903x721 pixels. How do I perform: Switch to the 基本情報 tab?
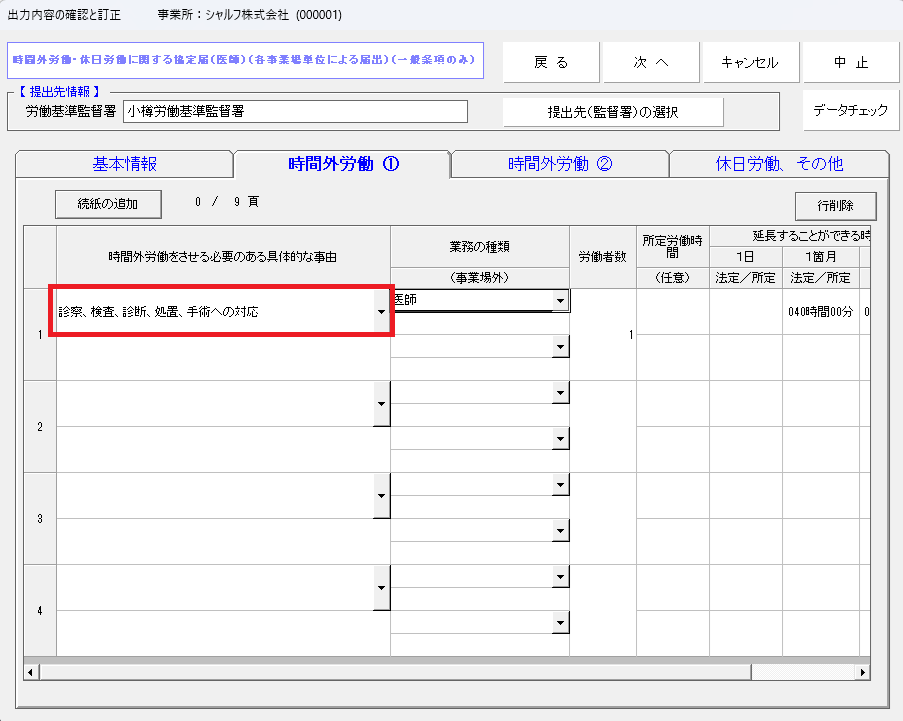coord(124,164)
